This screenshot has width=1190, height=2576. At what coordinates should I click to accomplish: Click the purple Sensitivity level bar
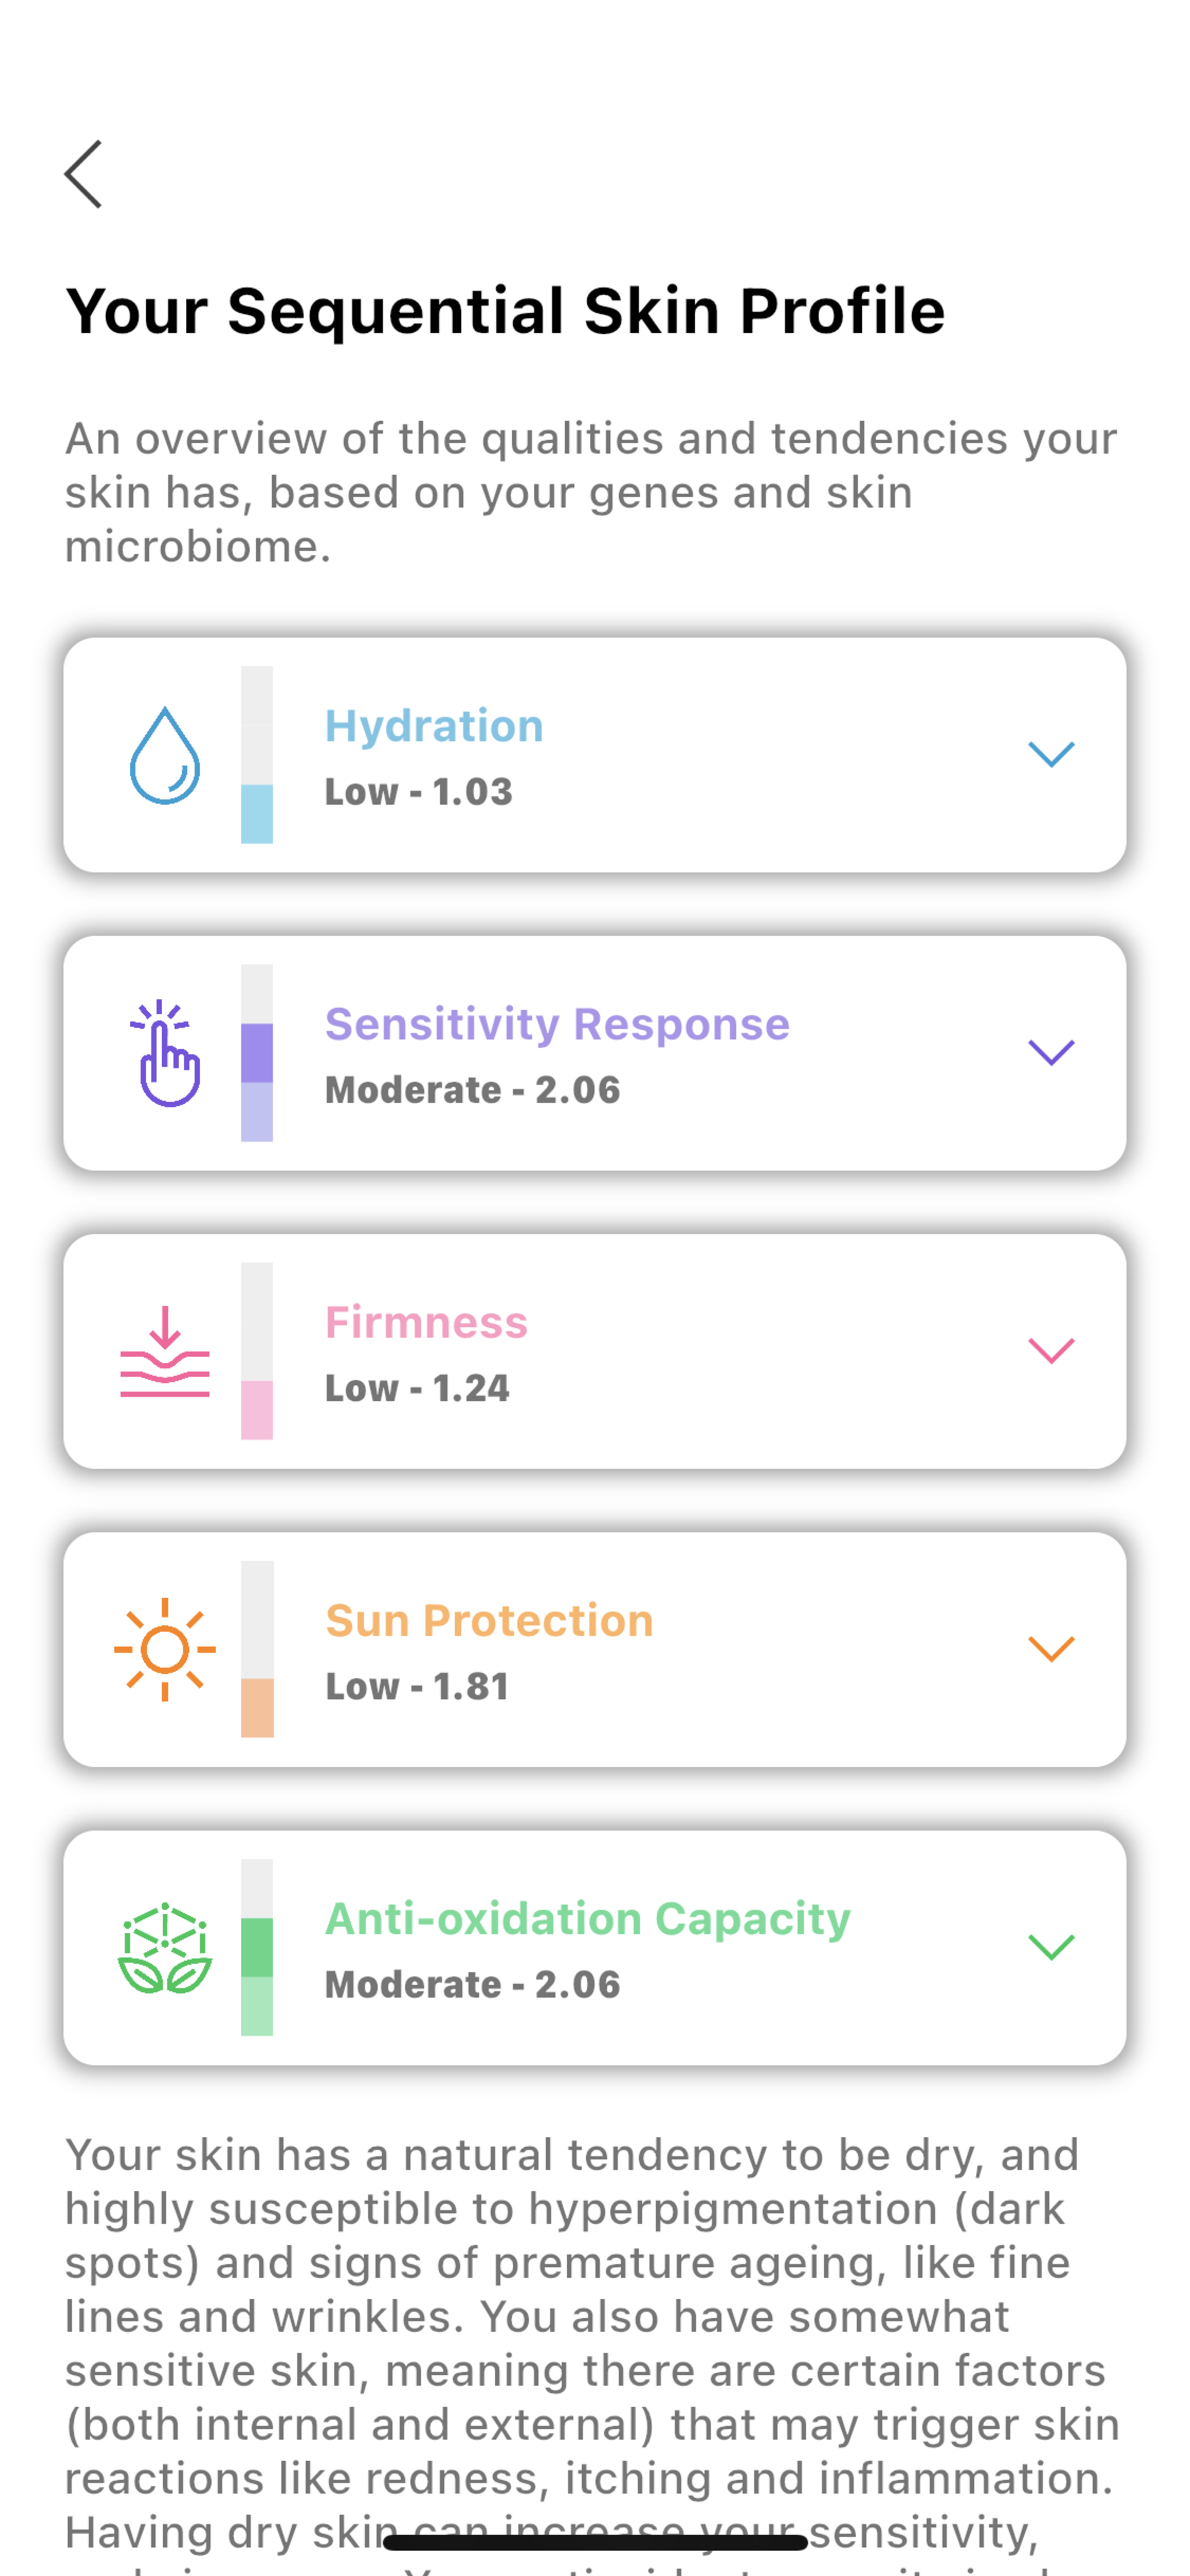(257, 1053)
